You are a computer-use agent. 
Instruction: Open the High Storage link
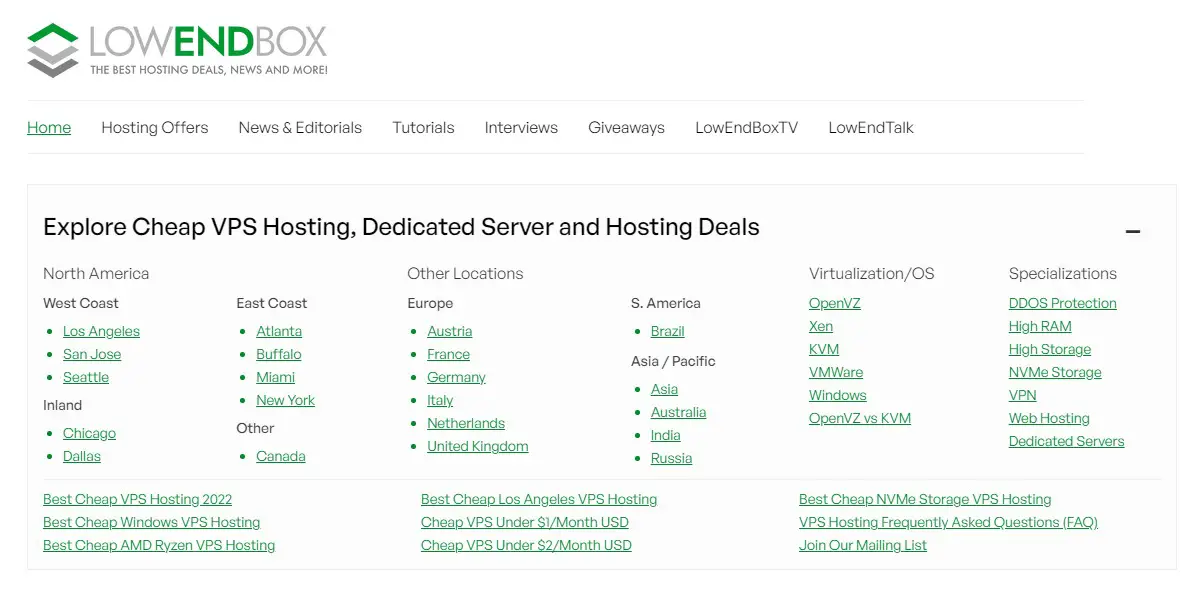pyautogui.click(x=1050, y=349)
